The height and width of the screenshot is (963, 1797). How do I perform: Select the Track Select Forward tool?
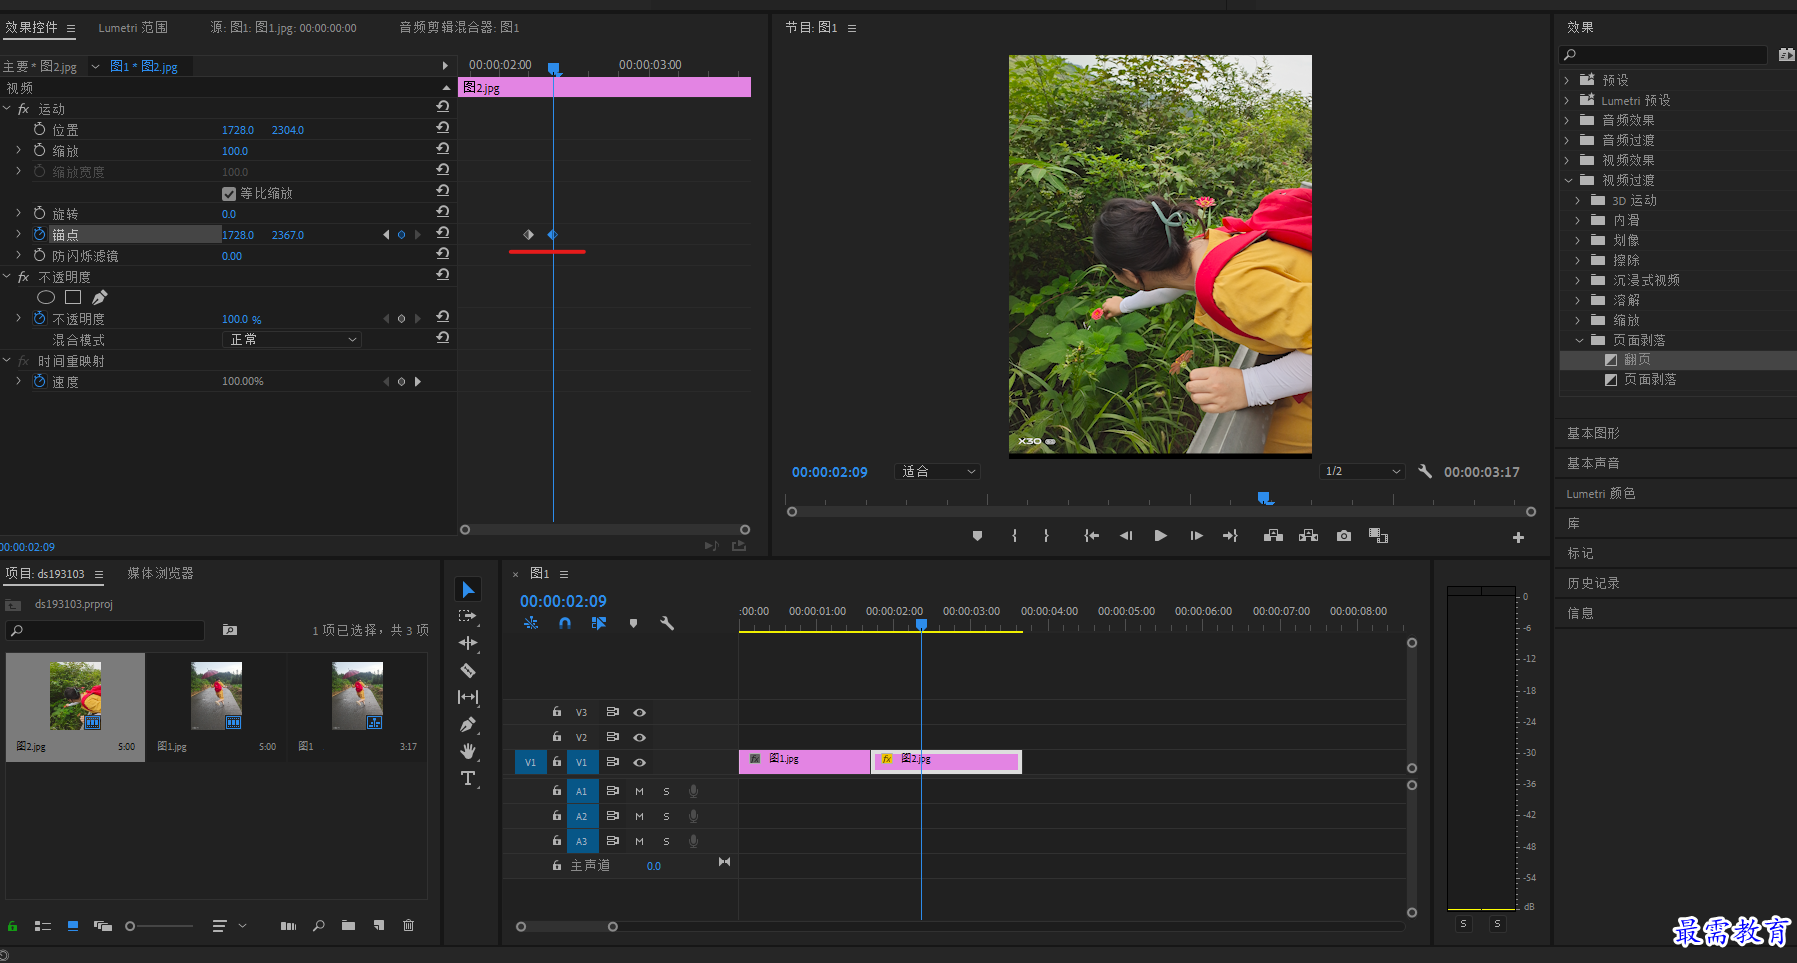click(467, 616)
